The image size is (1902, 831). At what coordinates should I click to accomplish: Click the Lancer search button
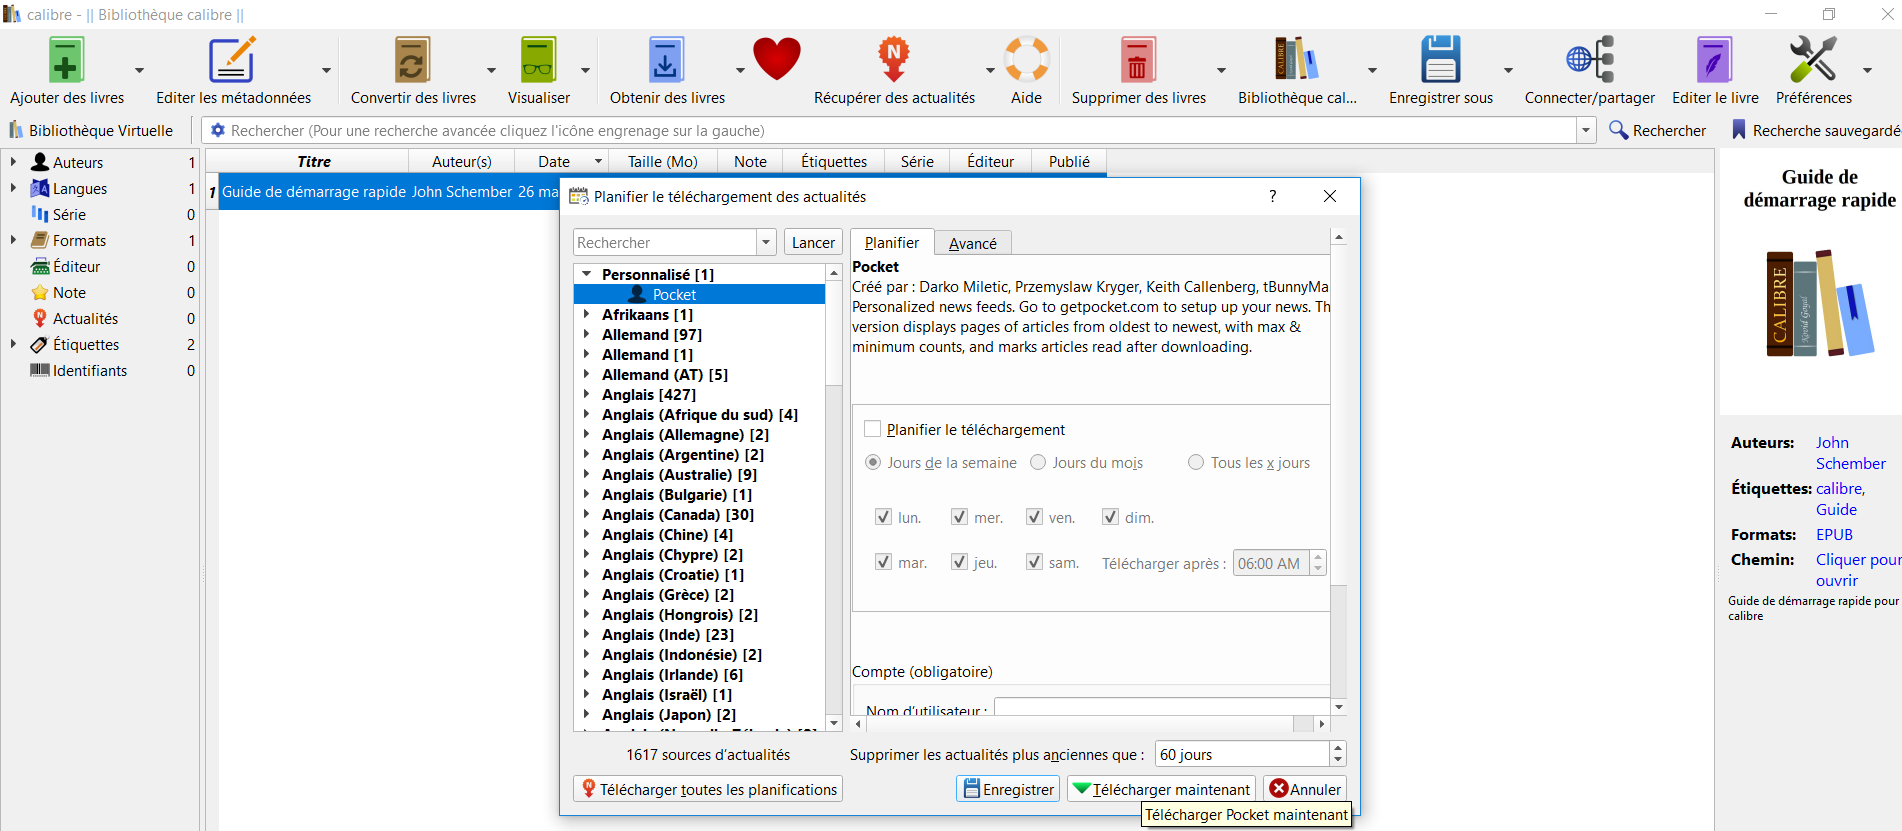pyautogui.click(x=813, y=242)
